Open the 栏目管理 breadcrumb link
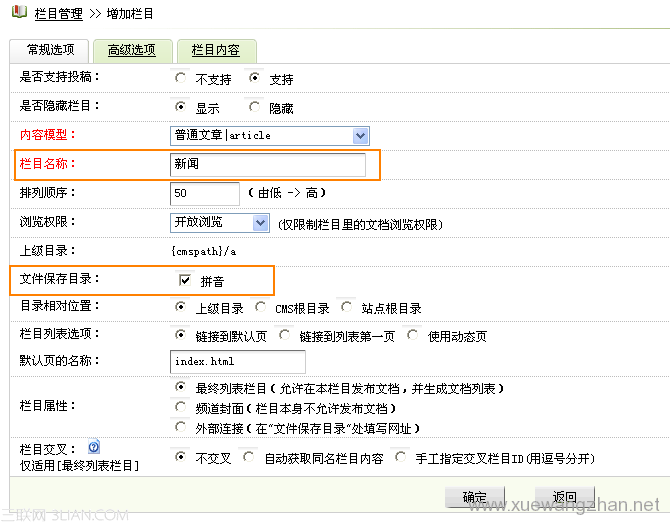 pos(59,14)
